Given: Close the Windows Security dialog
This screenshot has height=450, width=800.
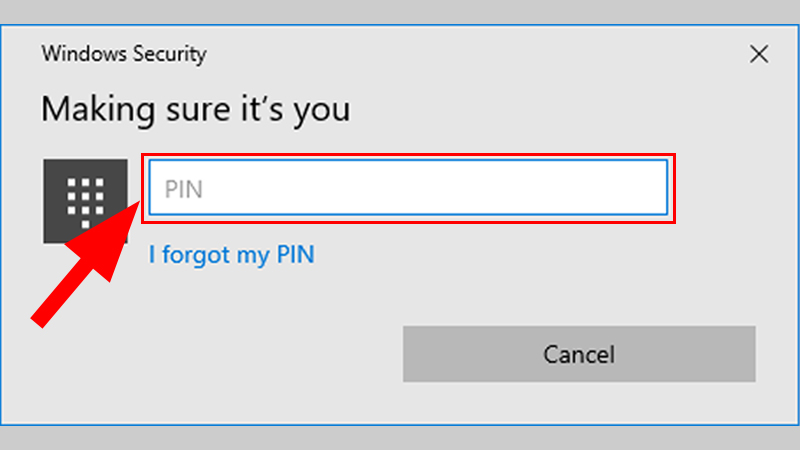Looking at the screenshot, I should click(x=759, y=55).
